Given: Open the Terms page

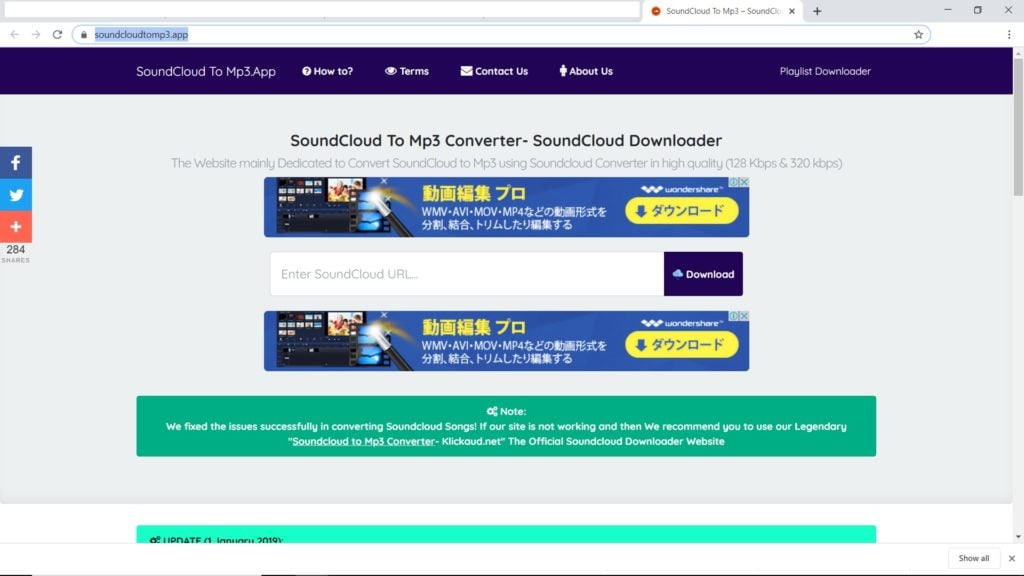Looking at the screenshot, I should click(x=407, y=71).
